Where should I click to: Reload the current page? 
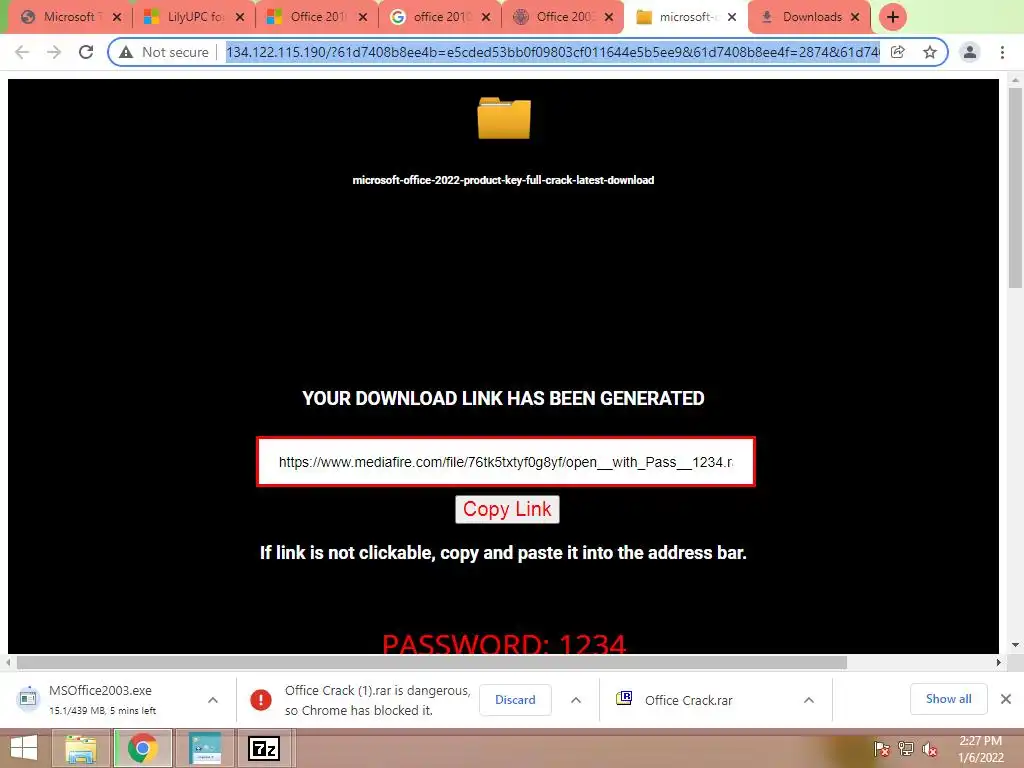click(86, 52)
